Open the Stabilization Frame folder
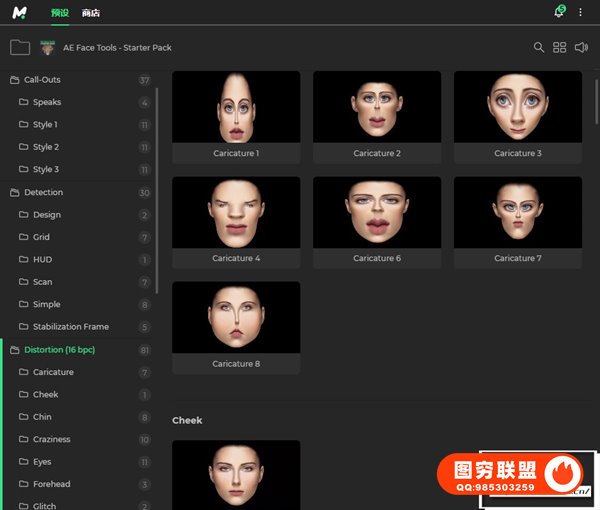The width and height of the screenshot is (600, 510). point(70,327)
